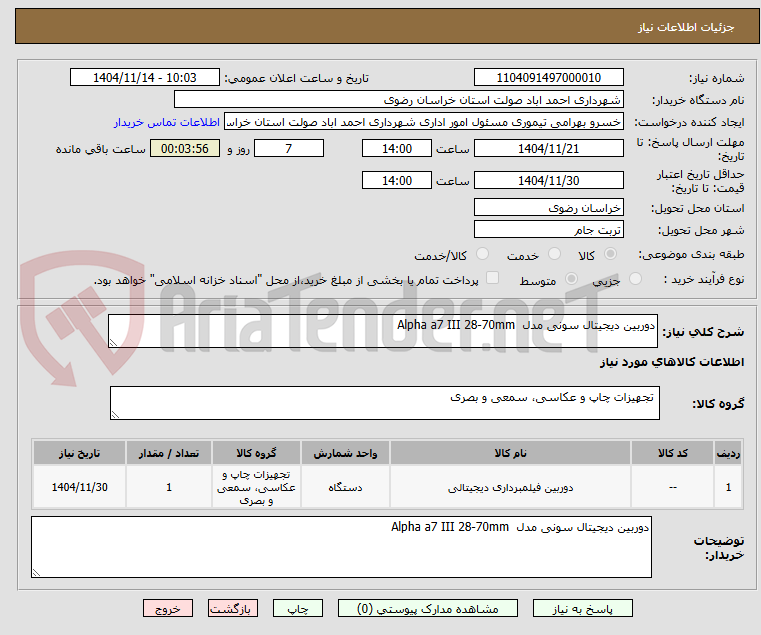Open اطلاعات تماس خریدار link
Image resolution: width=761 pixels, height=635 pixels.
pos(167,122)
